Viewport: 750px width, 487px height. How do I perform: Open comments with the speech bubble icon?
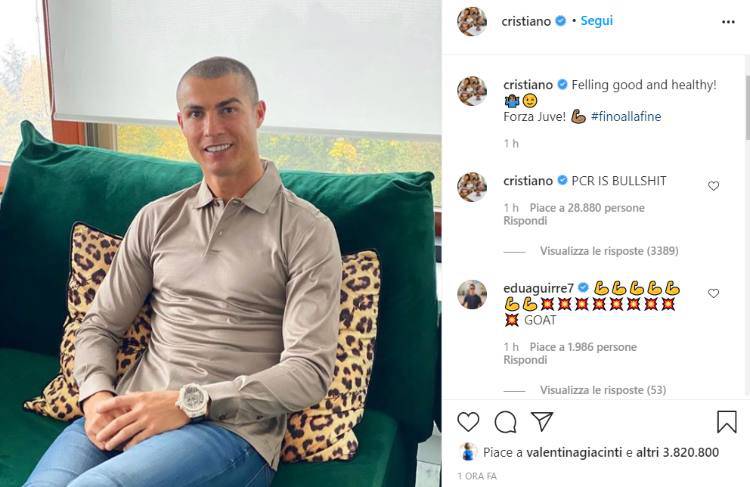pos(505,422)
